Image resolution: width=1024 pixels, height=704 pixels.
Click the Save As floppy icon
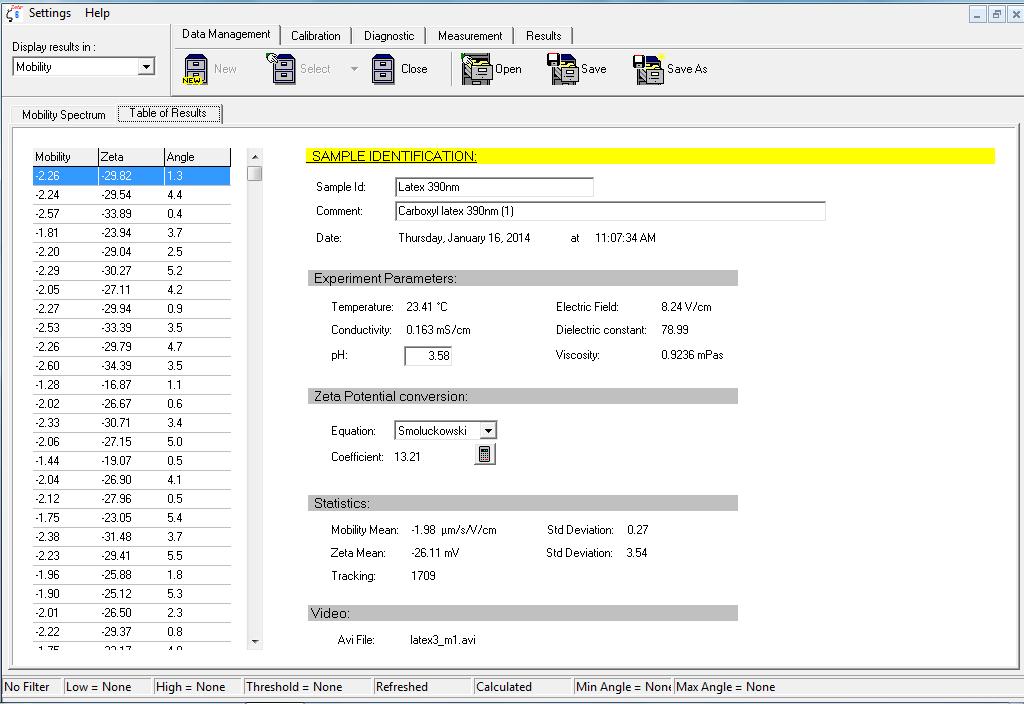[x=649, y=69]
